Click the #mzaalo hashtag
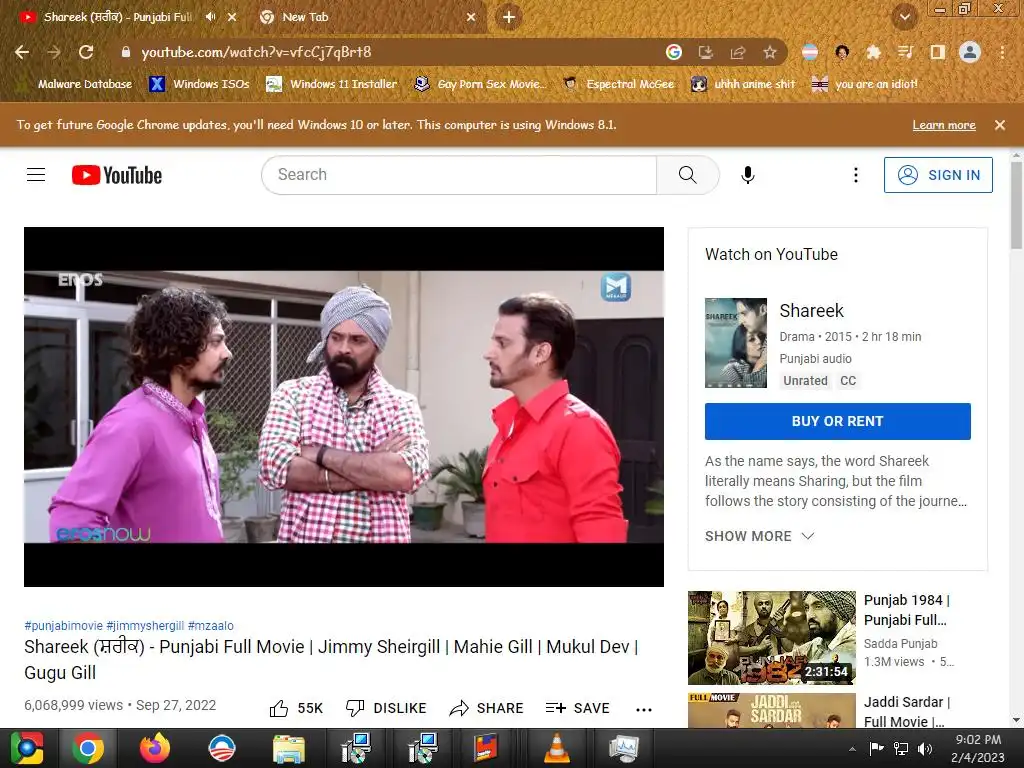This screenshot has width=1024, height=768. point(210,626)
